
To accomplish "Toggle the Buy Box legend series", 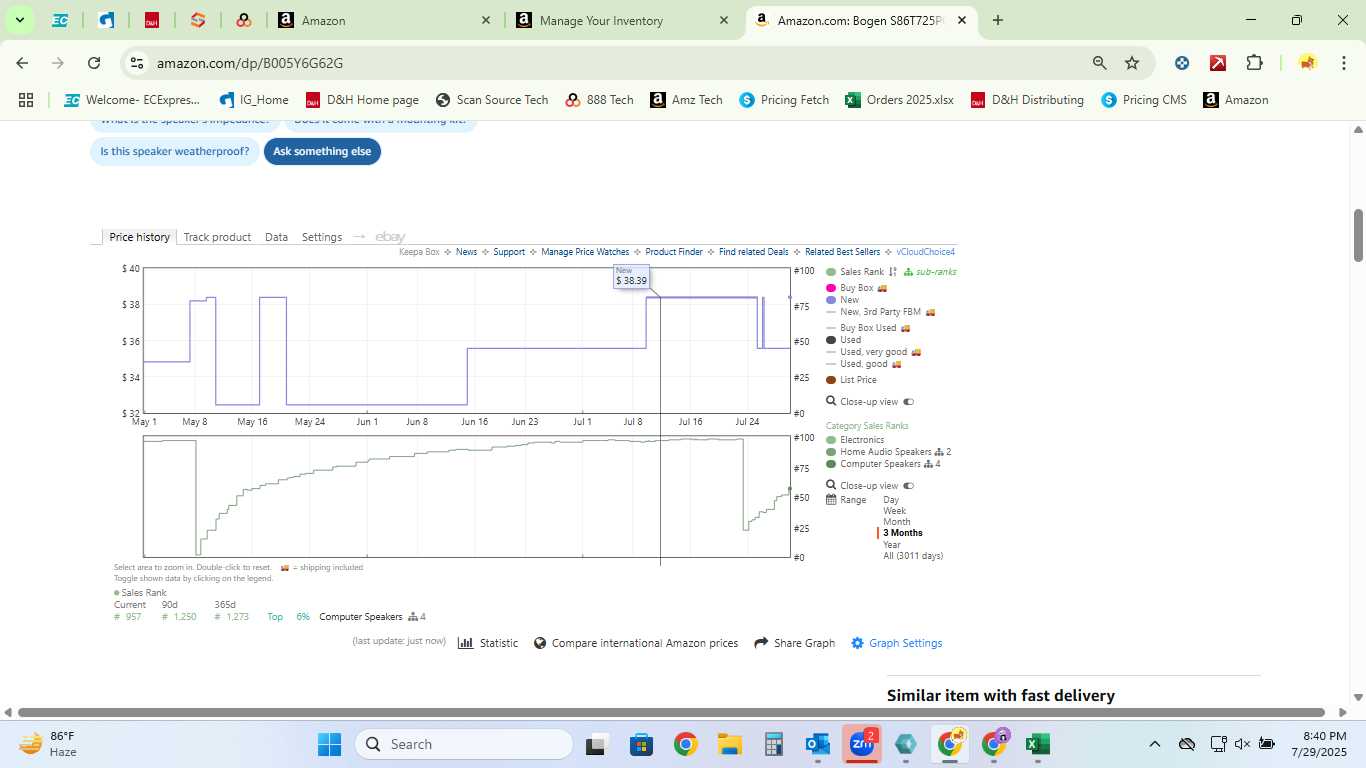I will tap(856, 288).
